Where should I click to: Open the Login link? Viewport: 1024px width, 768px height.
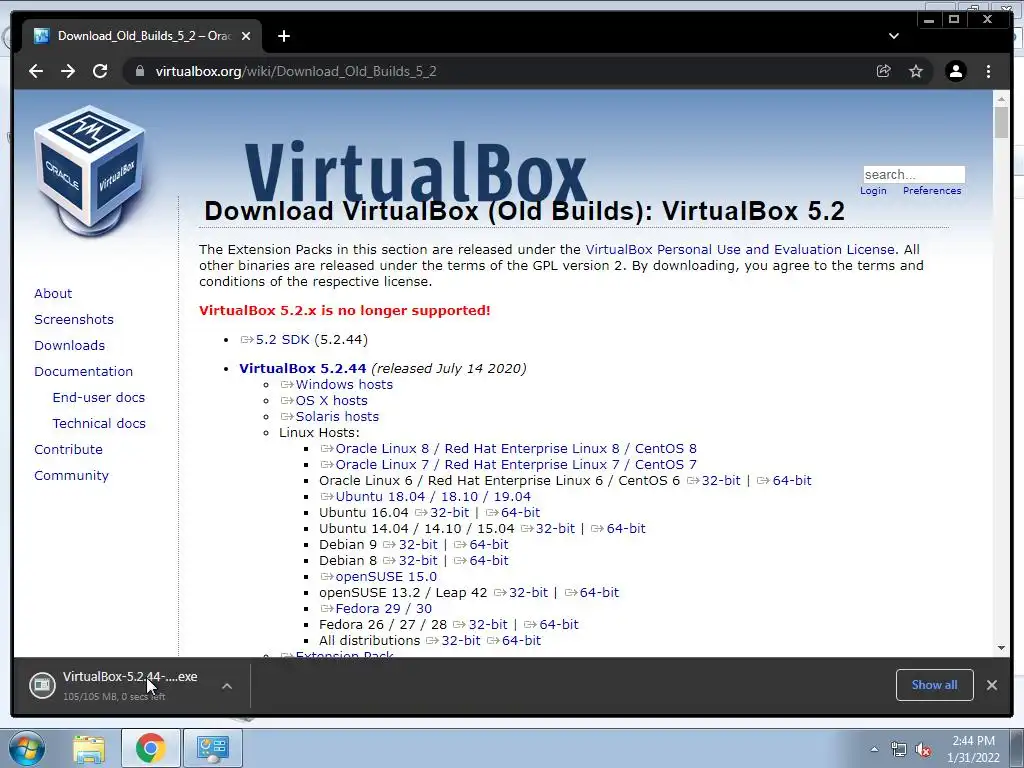coord(873,191)
